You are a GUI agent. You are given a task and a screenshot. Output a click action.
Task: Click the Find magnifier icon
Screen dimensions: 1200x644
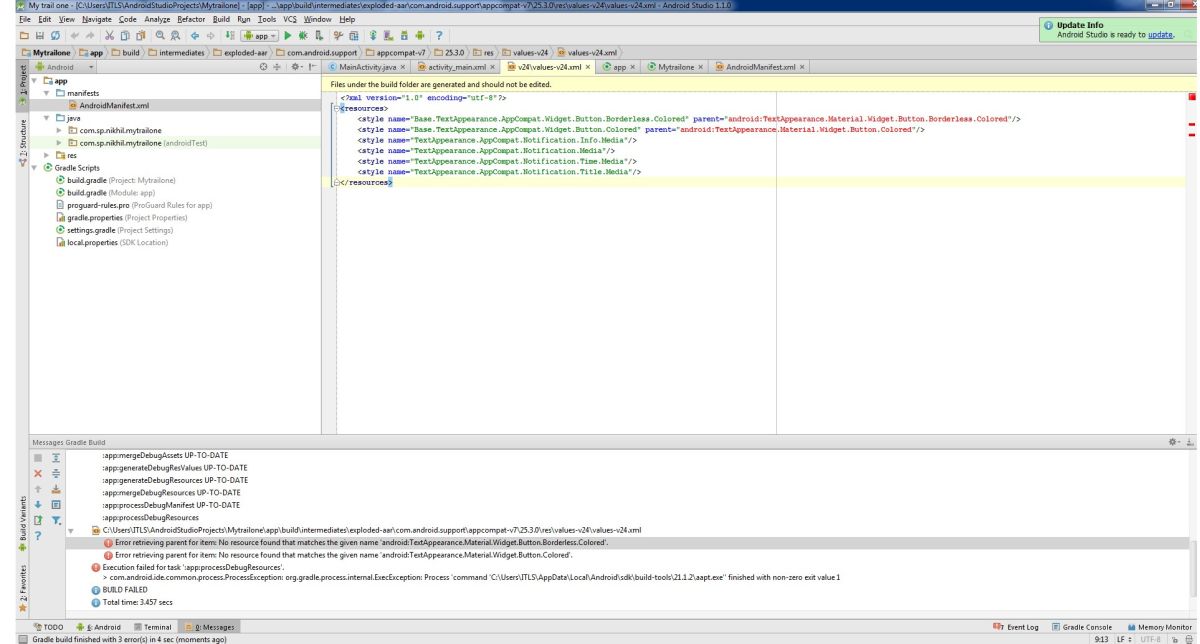[x=160, y=36]
